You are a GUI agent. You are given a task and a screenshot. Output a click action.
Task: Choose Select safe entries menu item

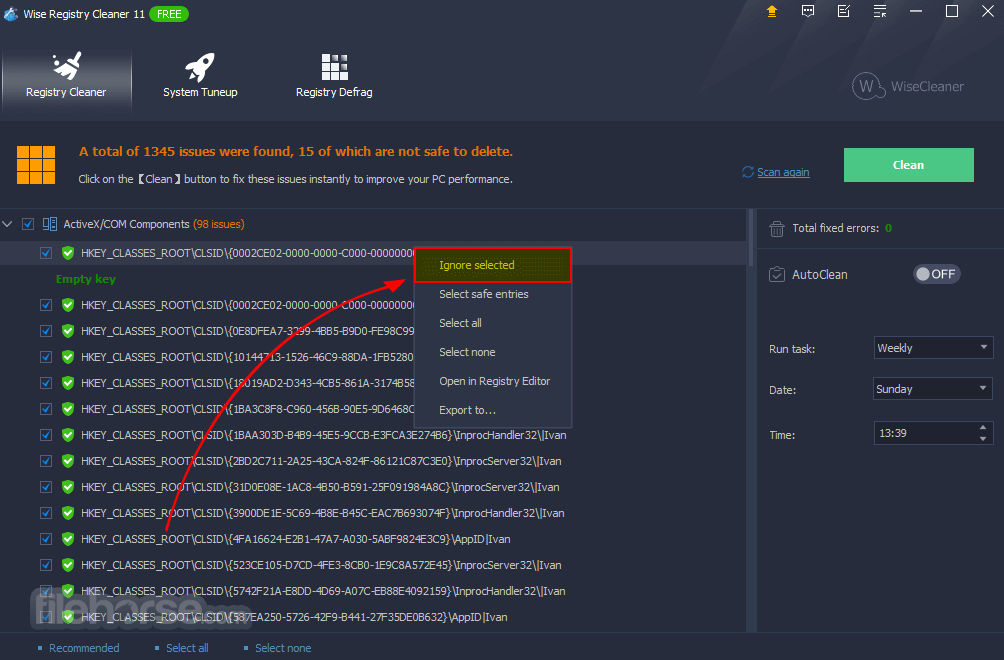coord(493,294)
